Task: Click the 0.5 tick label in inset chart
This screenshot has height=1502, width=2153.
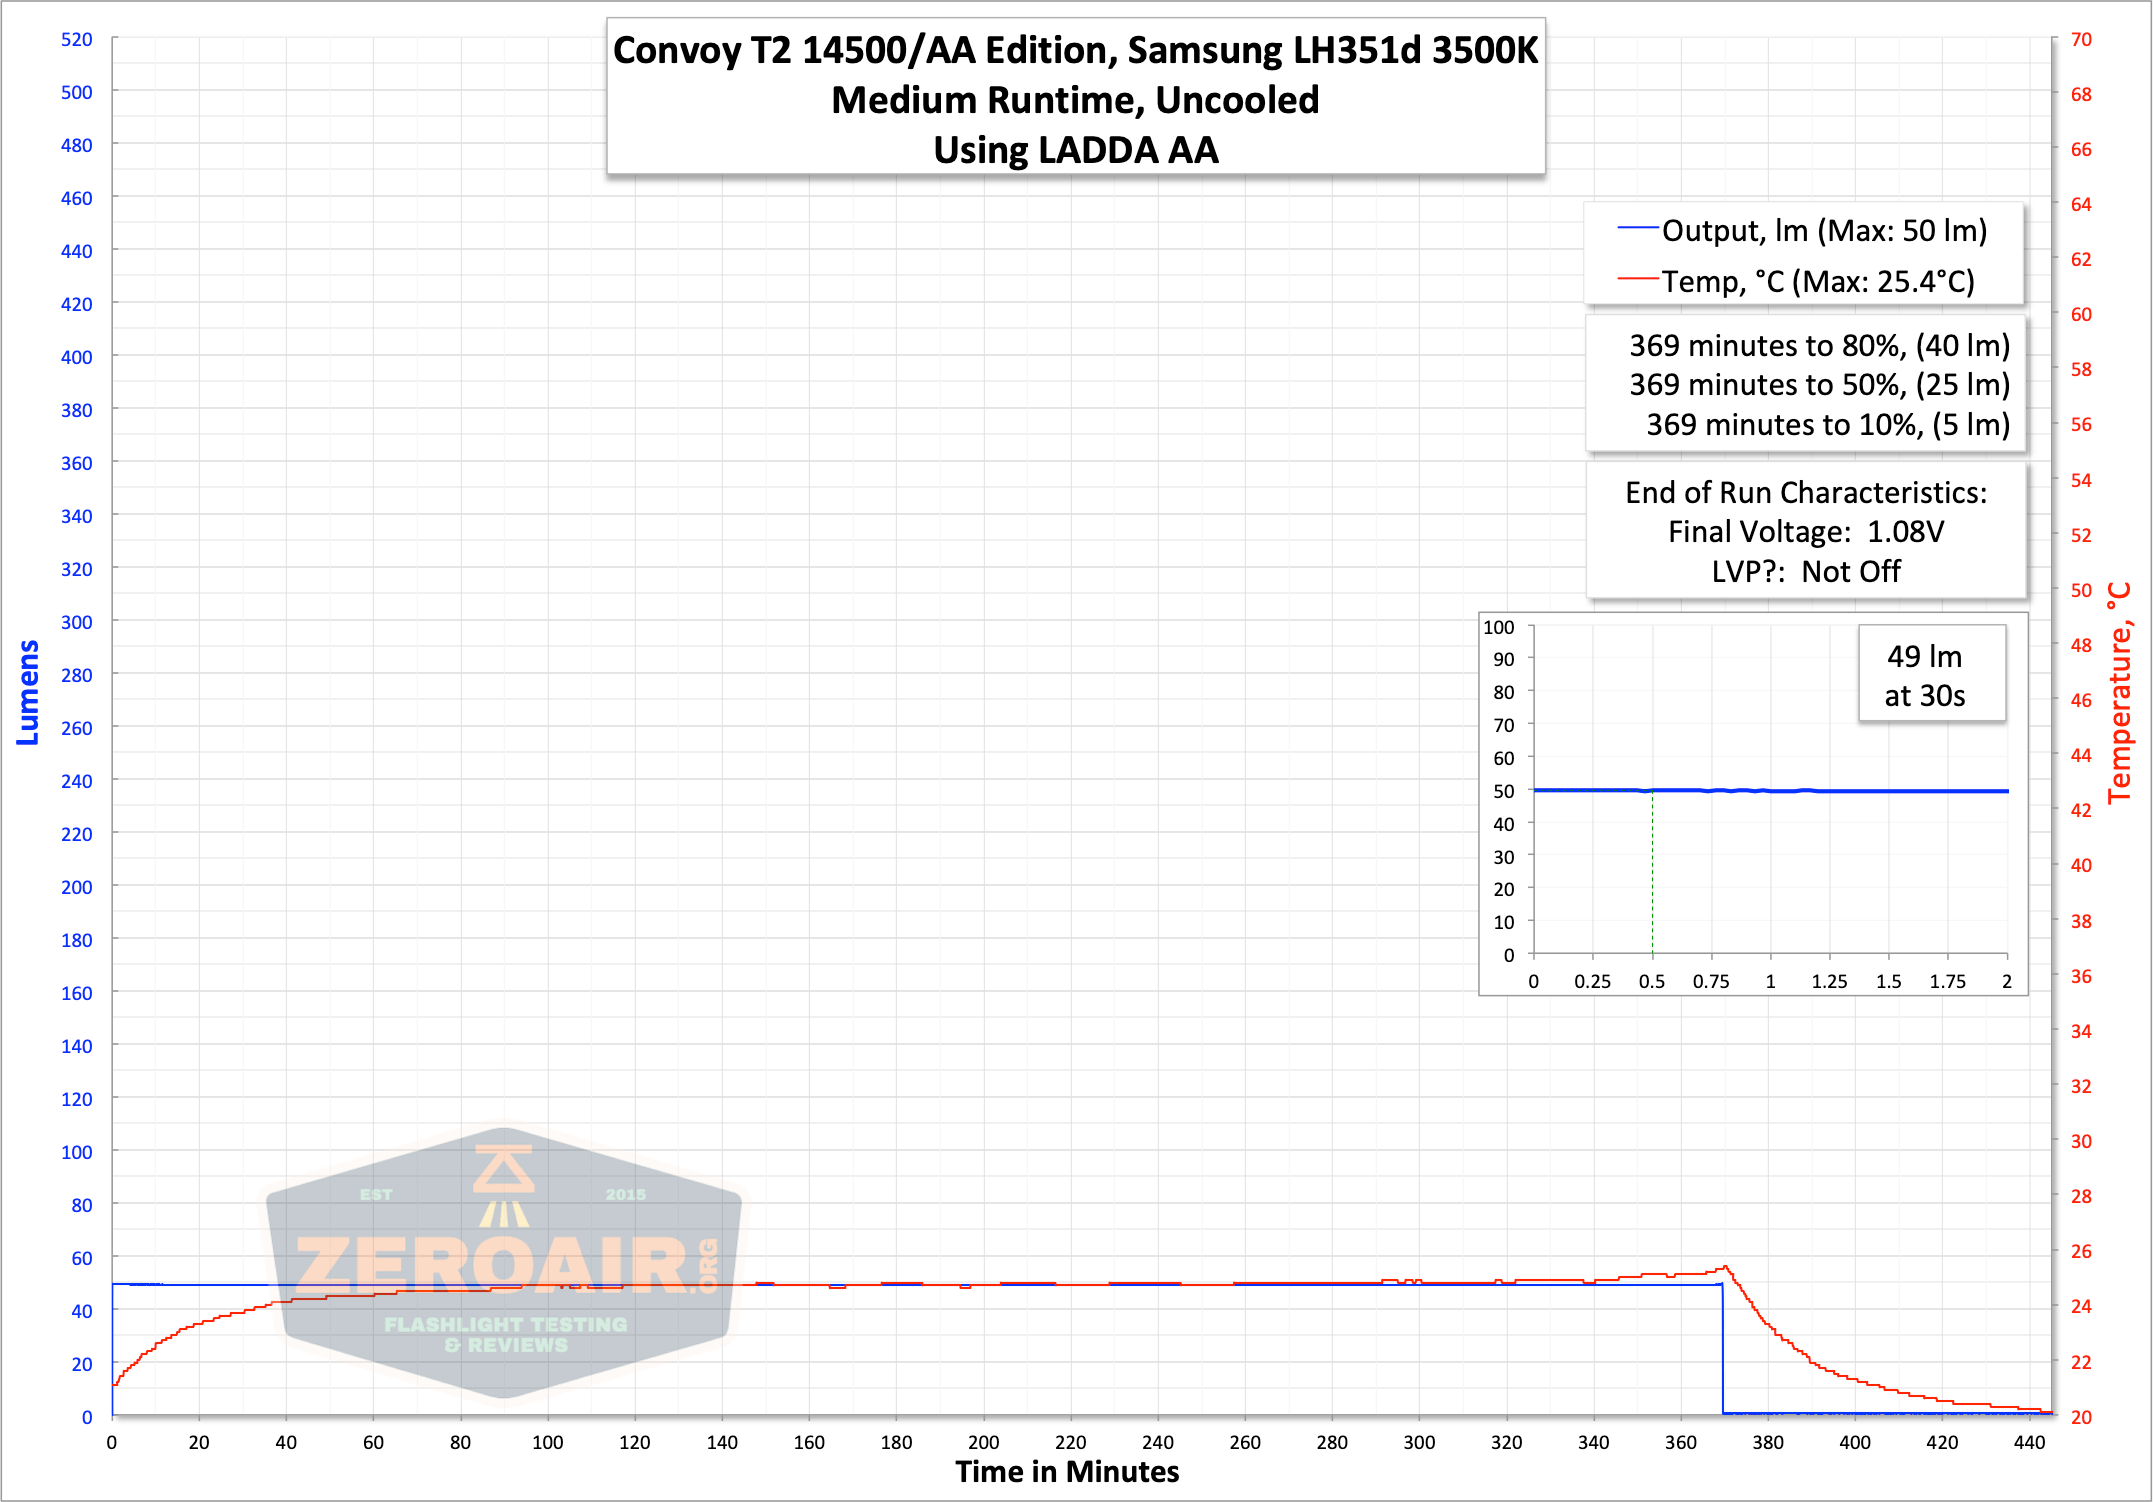Action: (x=1652, y=981)
